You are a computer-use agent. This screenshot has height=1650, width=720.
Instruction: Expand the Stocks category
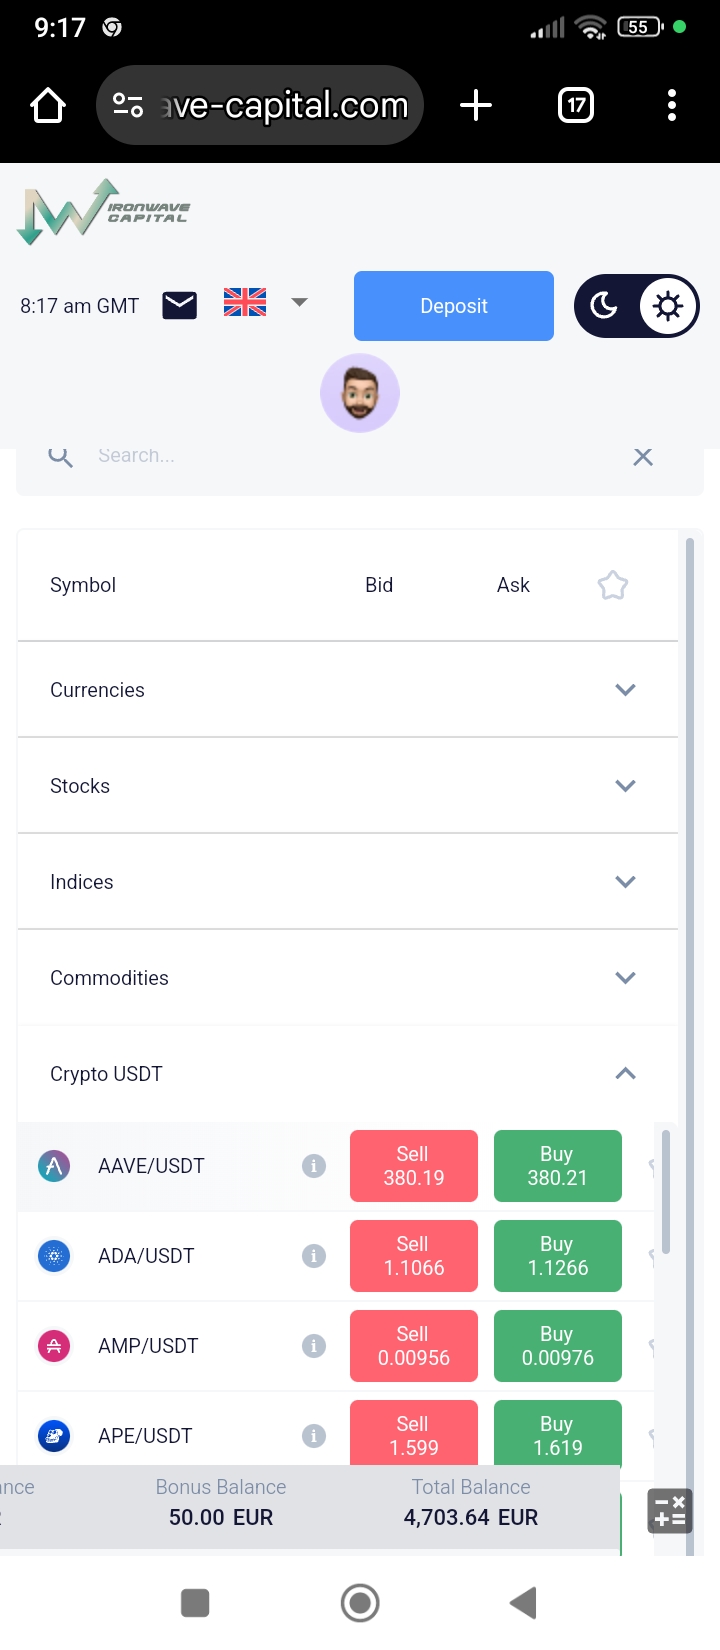625,786
